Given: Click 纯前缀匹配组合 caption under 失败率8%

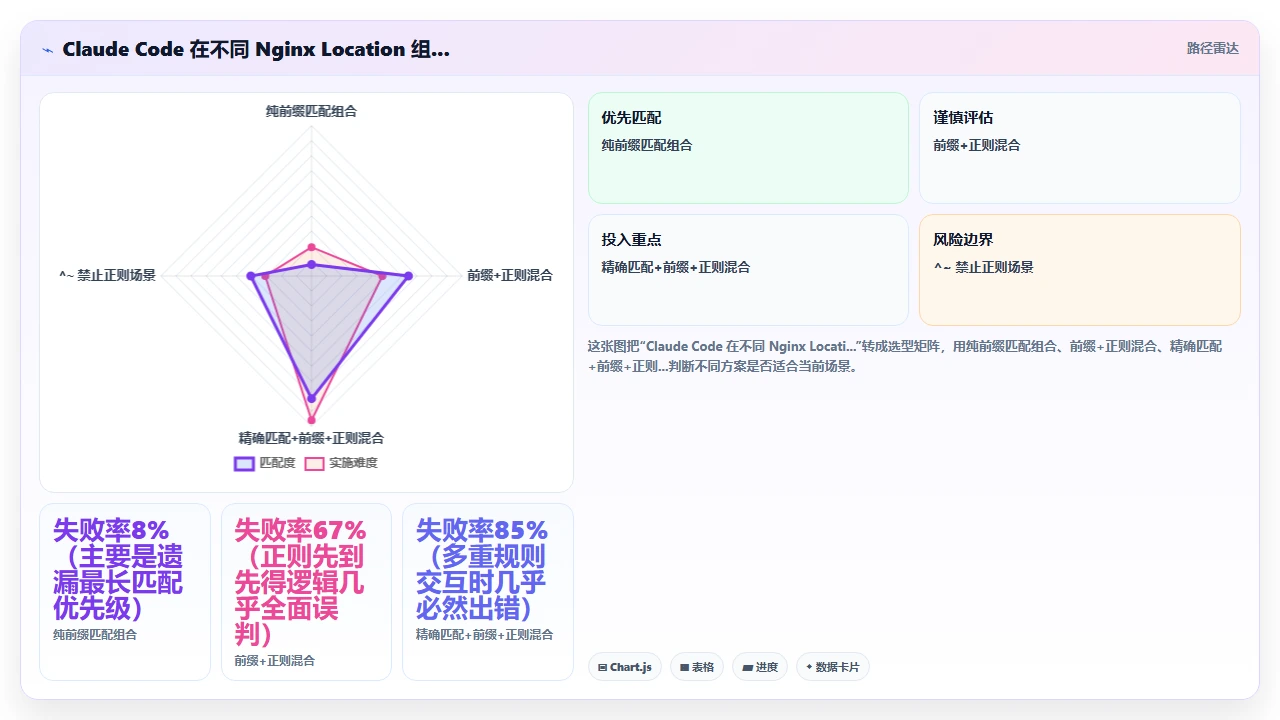Looking at the screenshot, I should [x=95, y=635].
